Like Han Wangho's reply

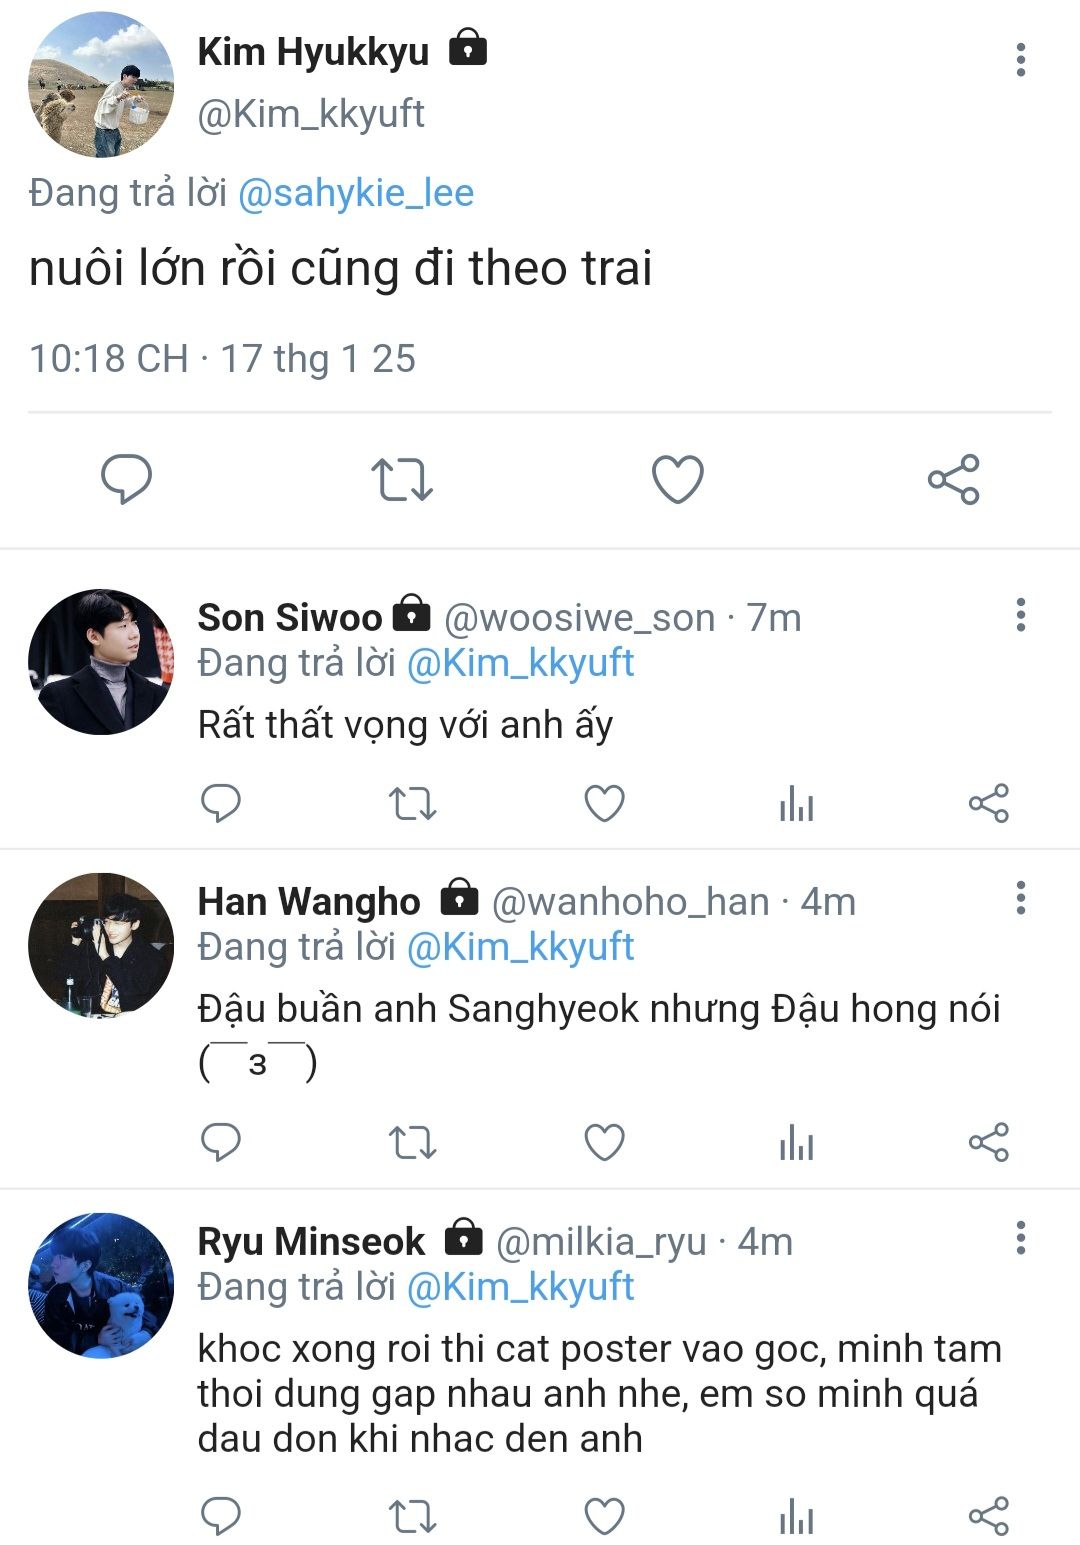[605, 1142]
